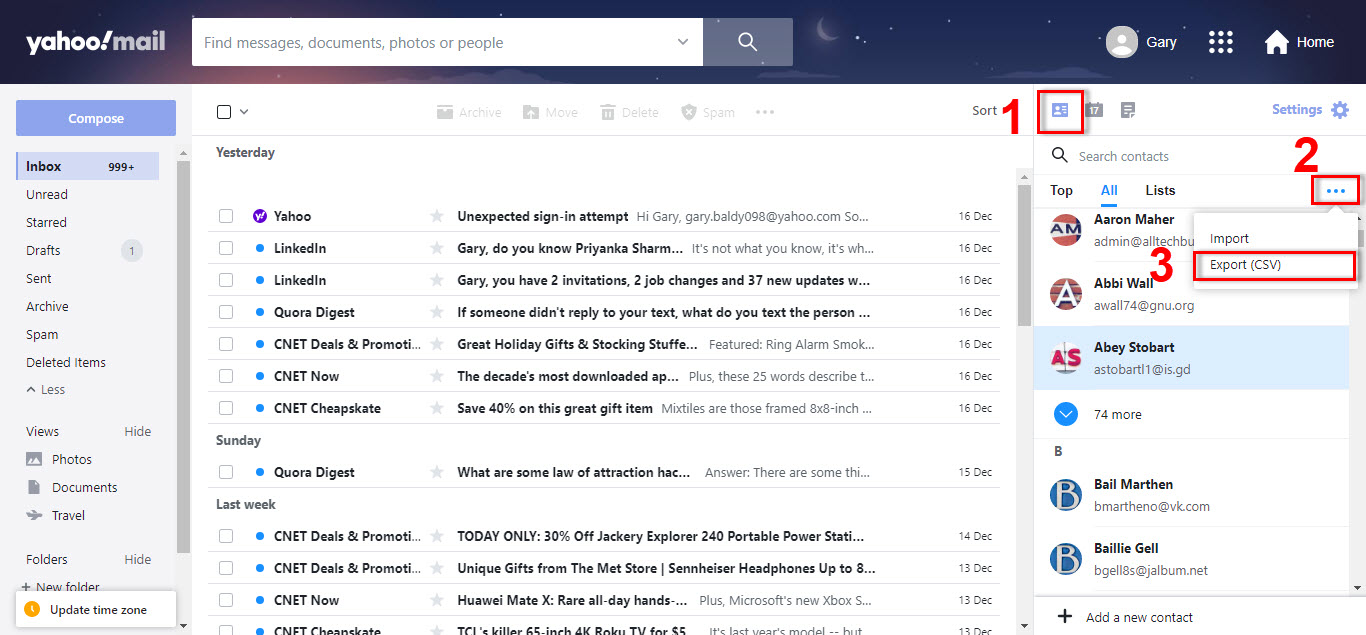Image resolution: width=1366 pixels, height=635 pixels.
Task: Click the Home house icon
Action: click(x=1276, y=42)
